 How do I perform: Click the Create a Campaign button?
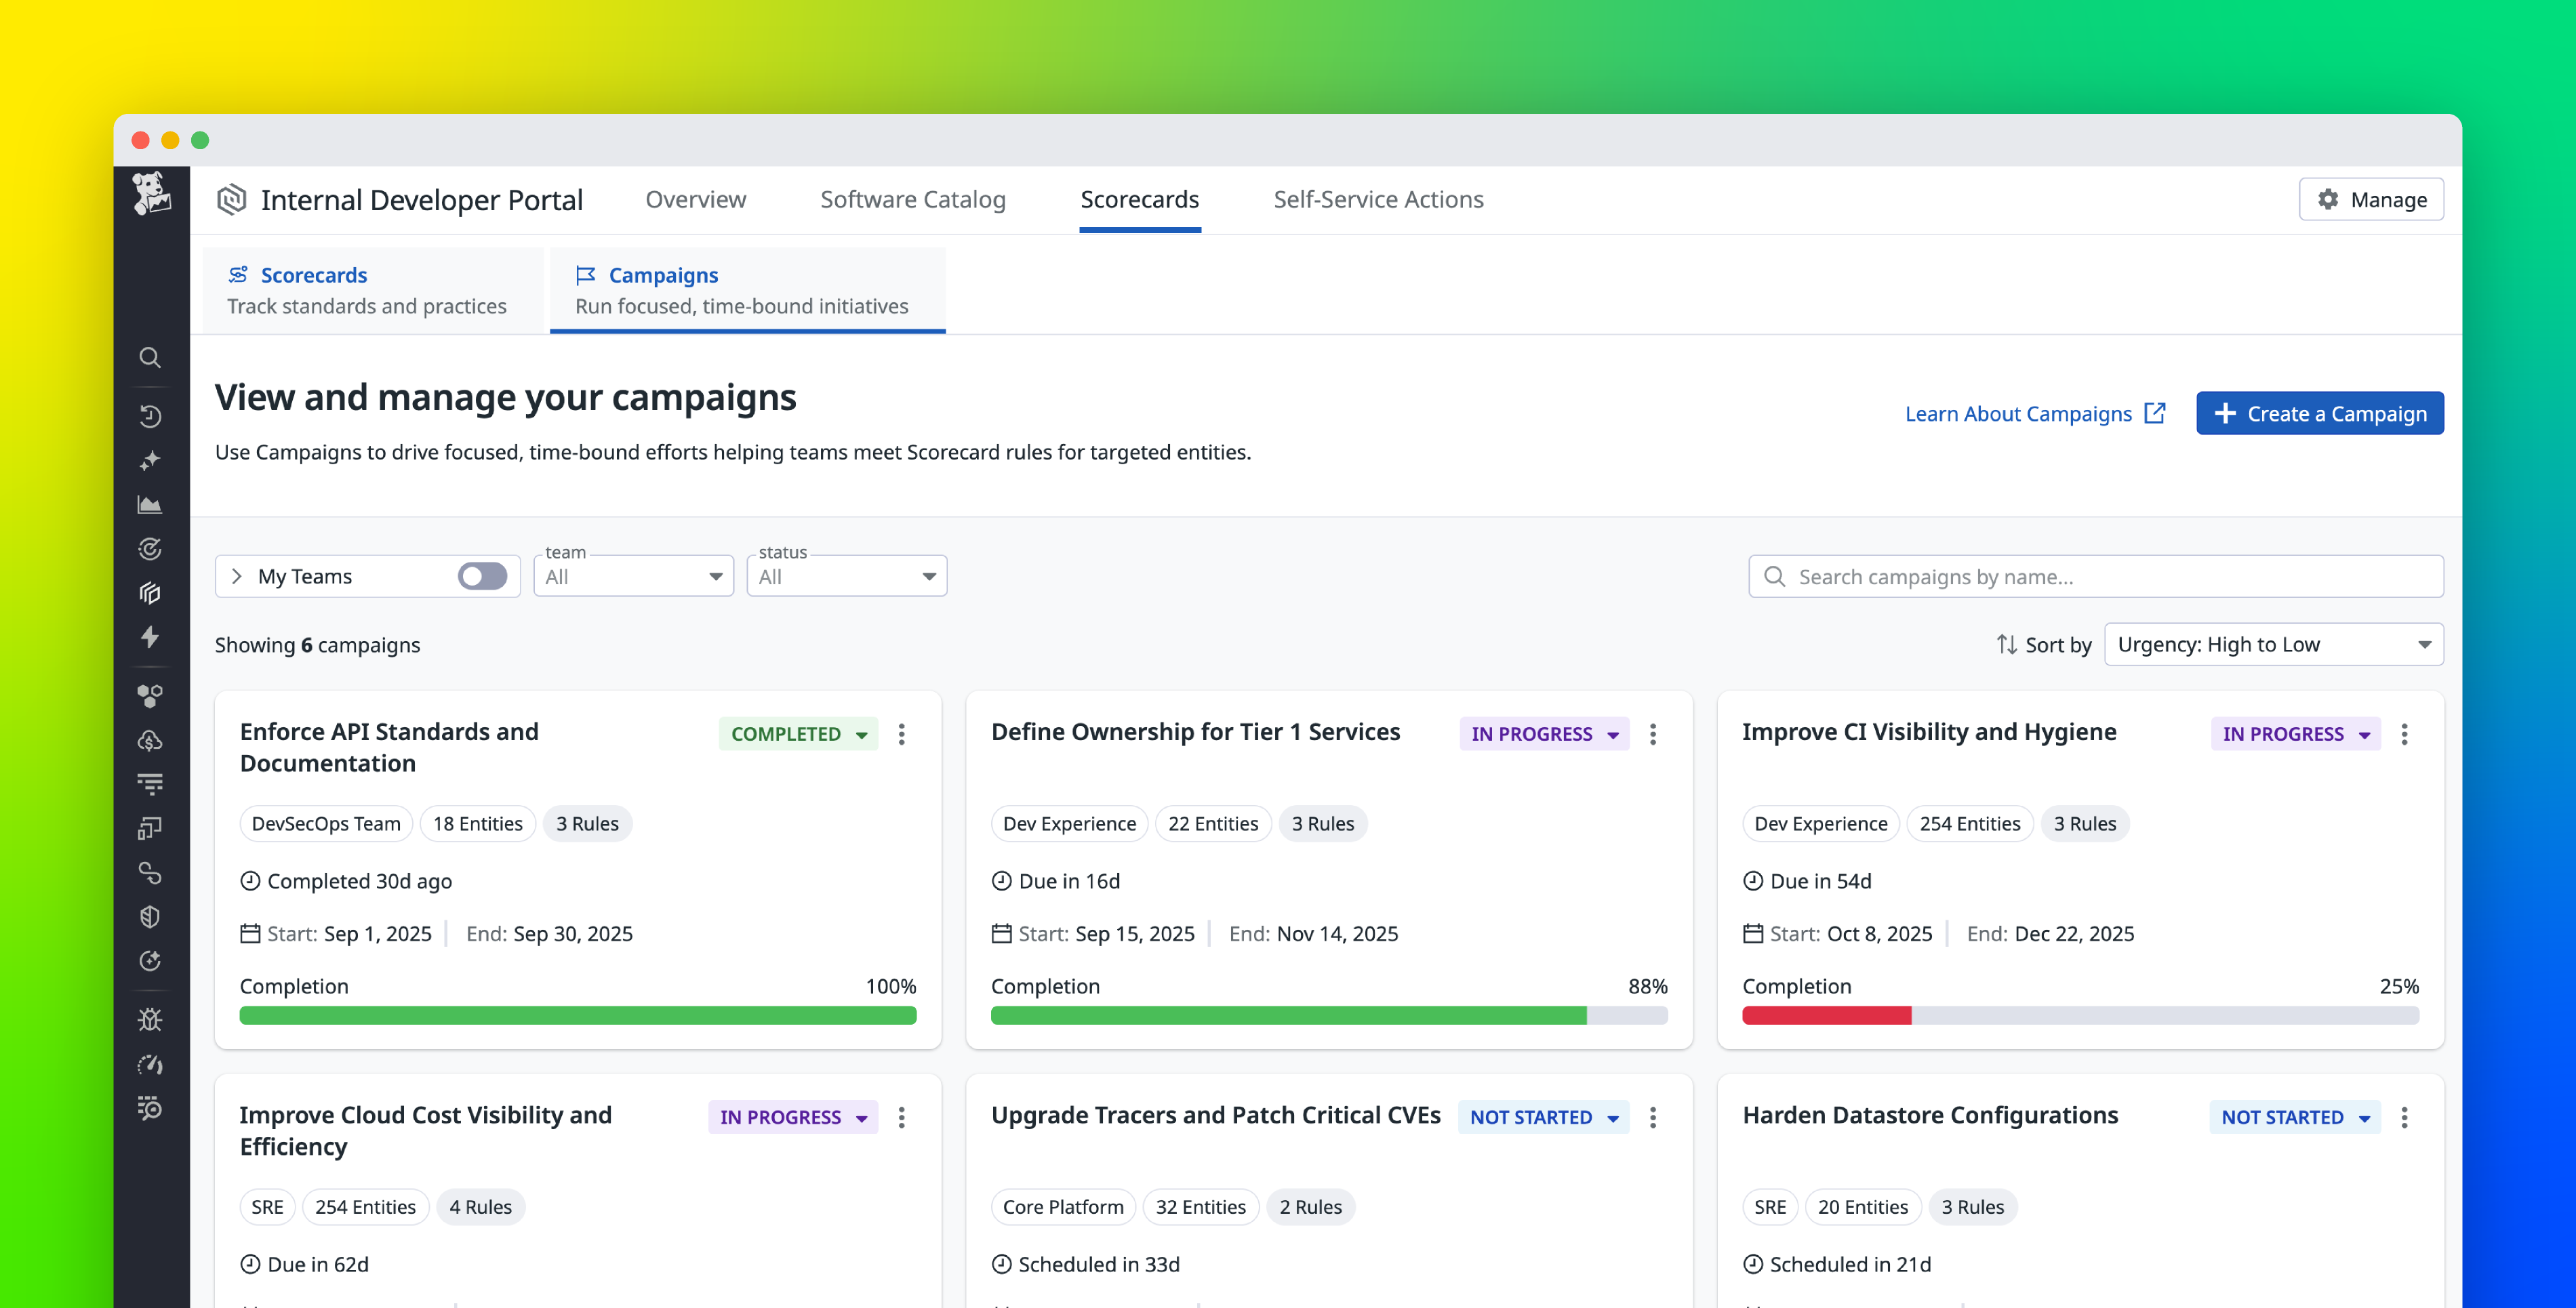pos(2320,413)
